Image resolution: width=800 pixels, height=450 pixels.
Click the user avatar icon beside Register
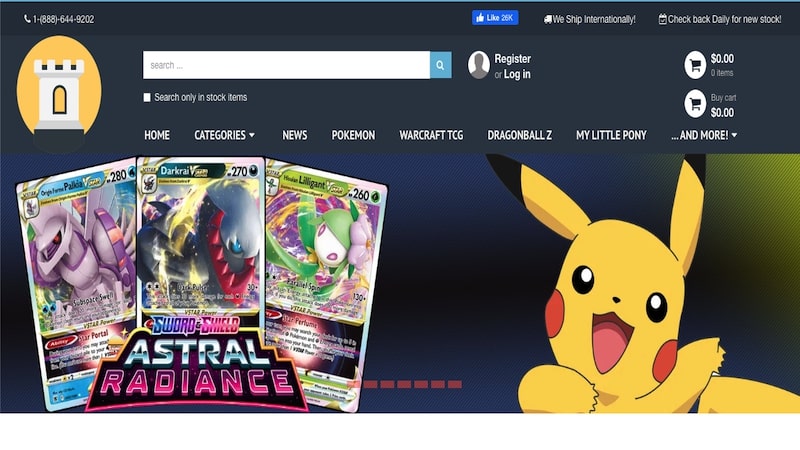479,65
